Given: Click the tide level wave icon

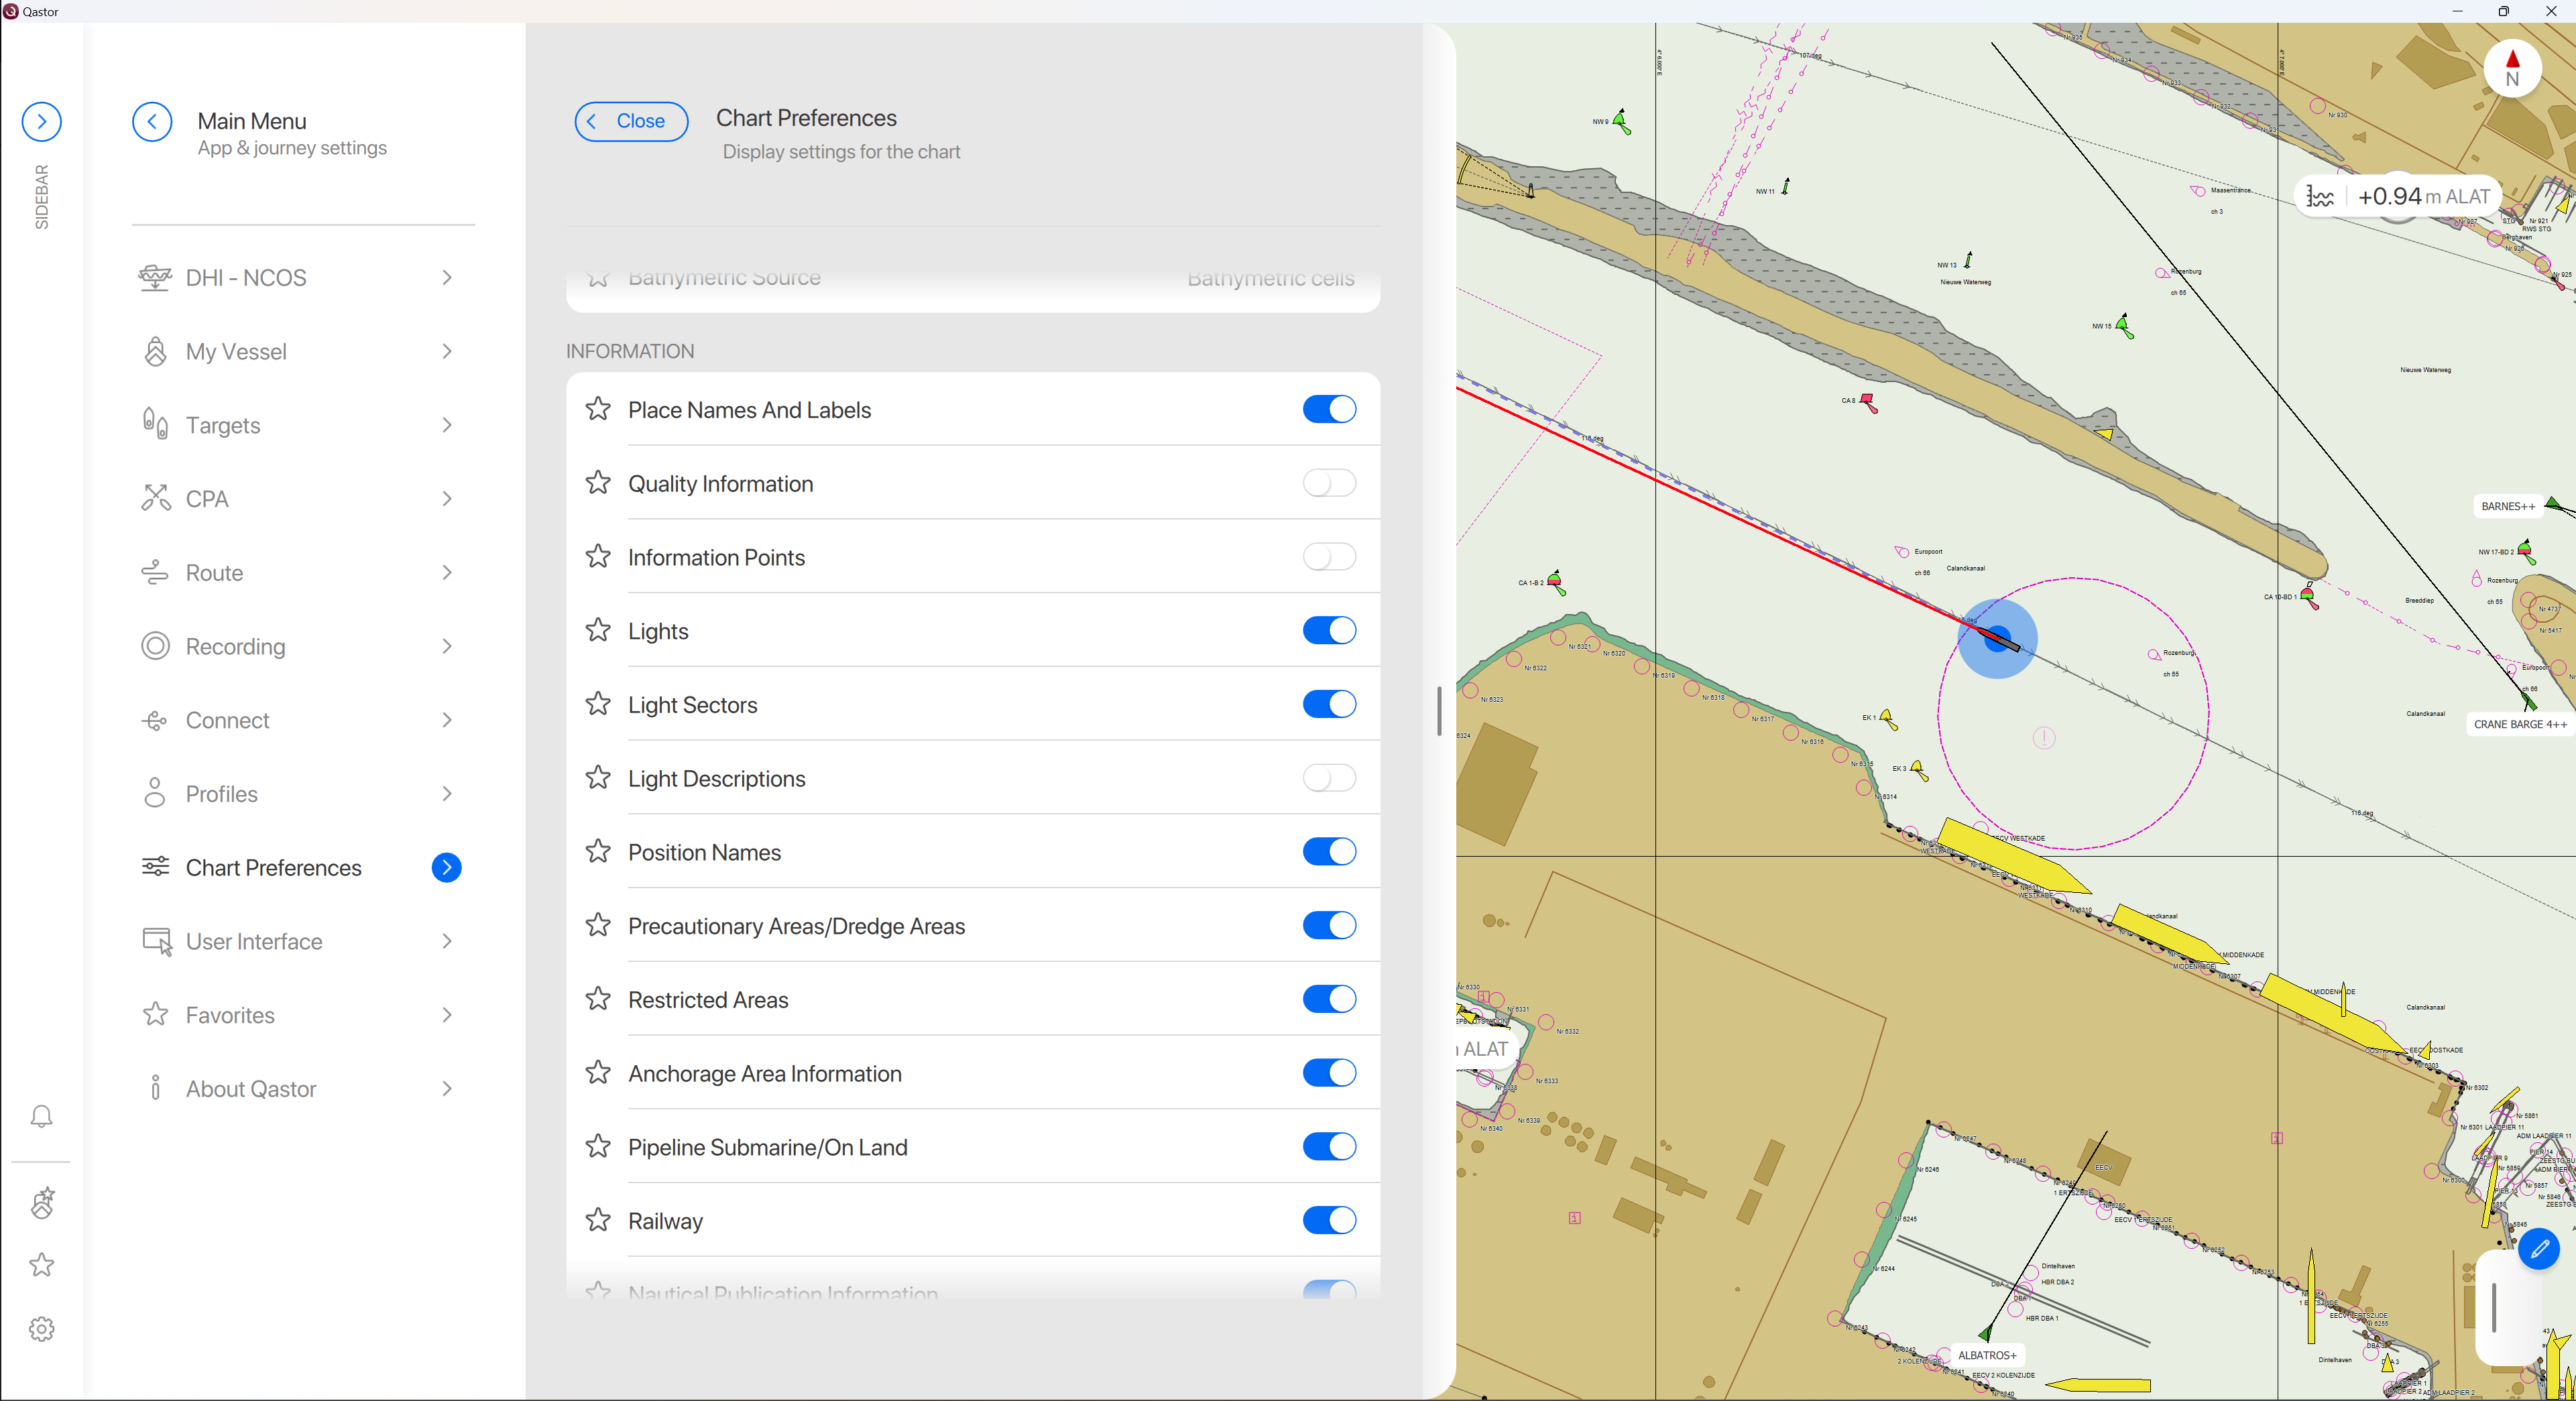Looking at the screenshot, I should pos(2320,197).
